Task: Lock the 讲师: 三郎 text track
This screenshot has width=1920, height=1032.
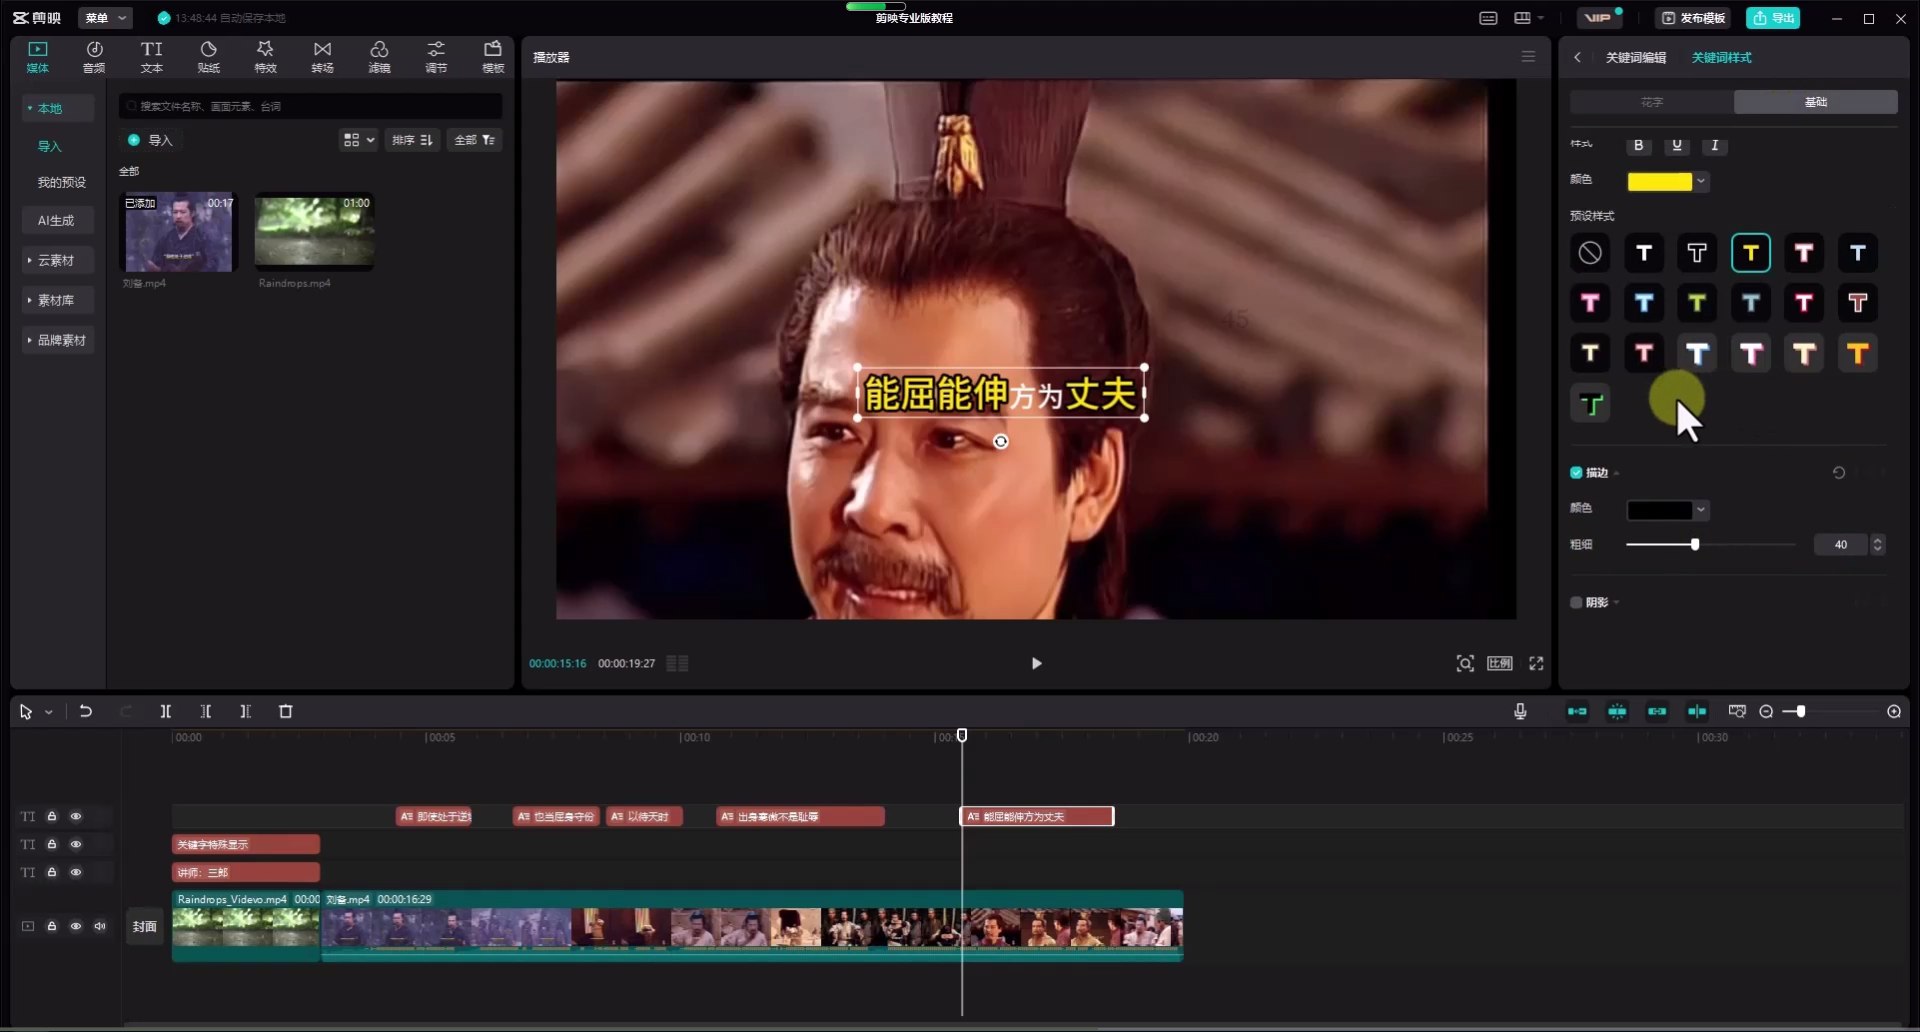Action: point(51,872)
